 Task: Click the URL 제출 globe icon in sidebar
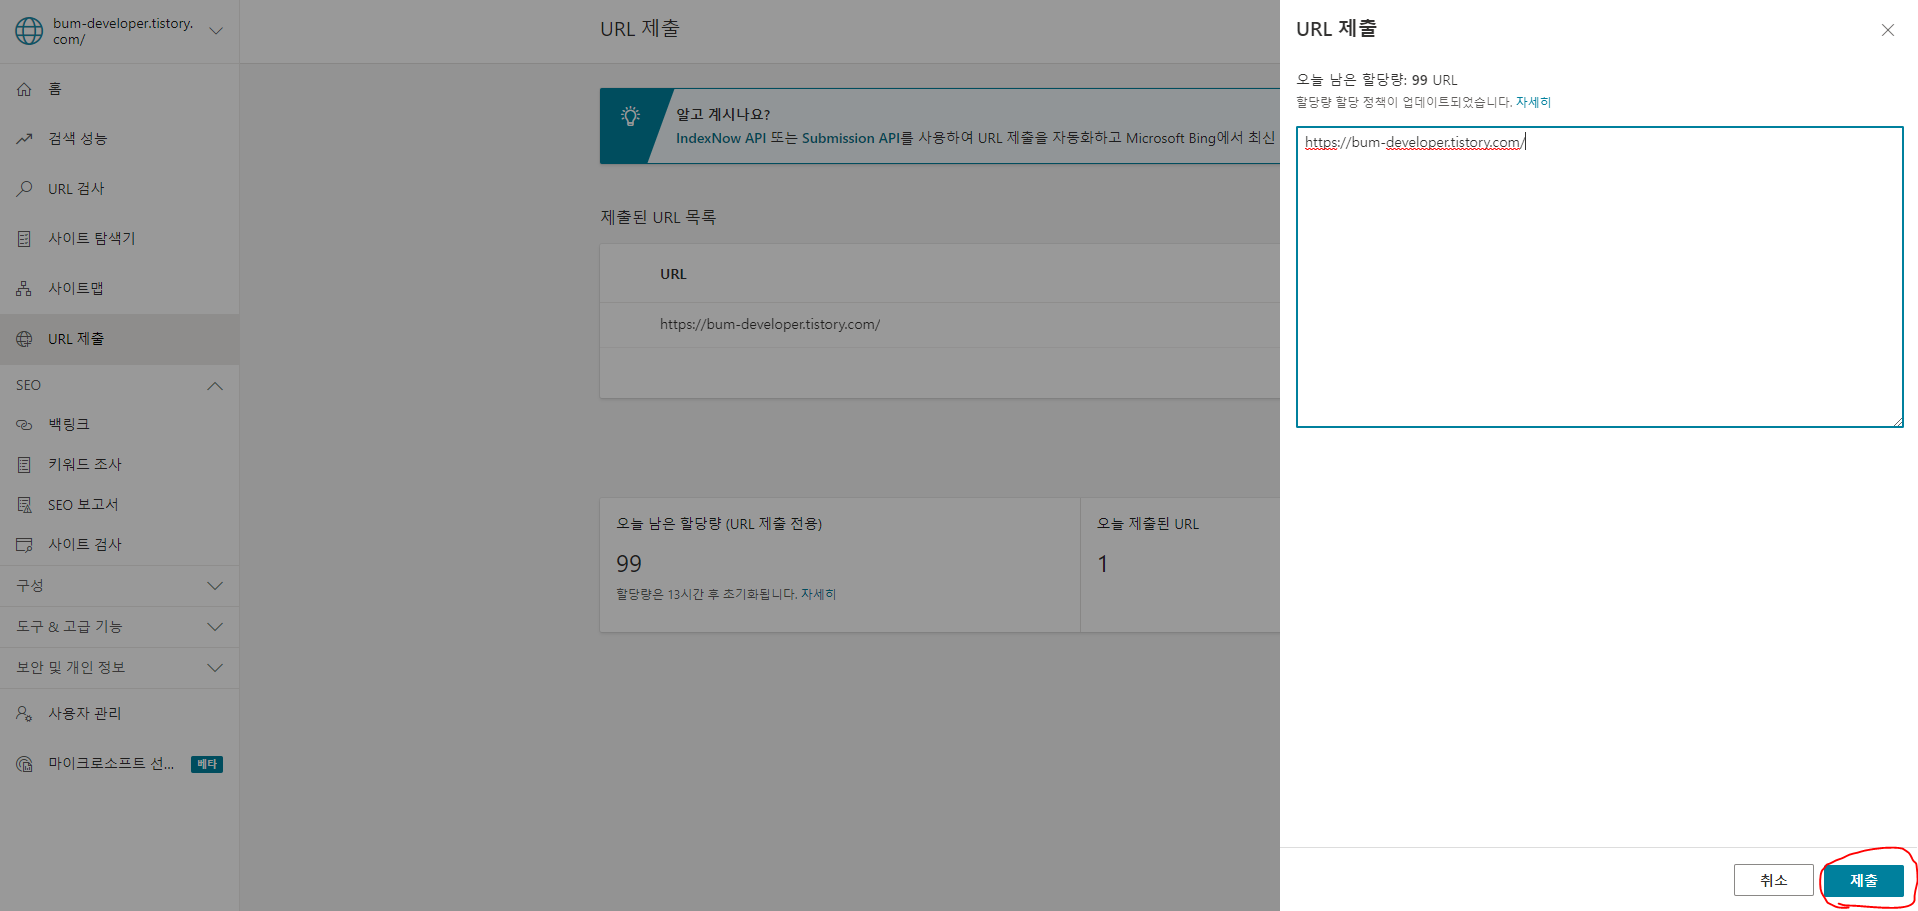coord(24,339)
